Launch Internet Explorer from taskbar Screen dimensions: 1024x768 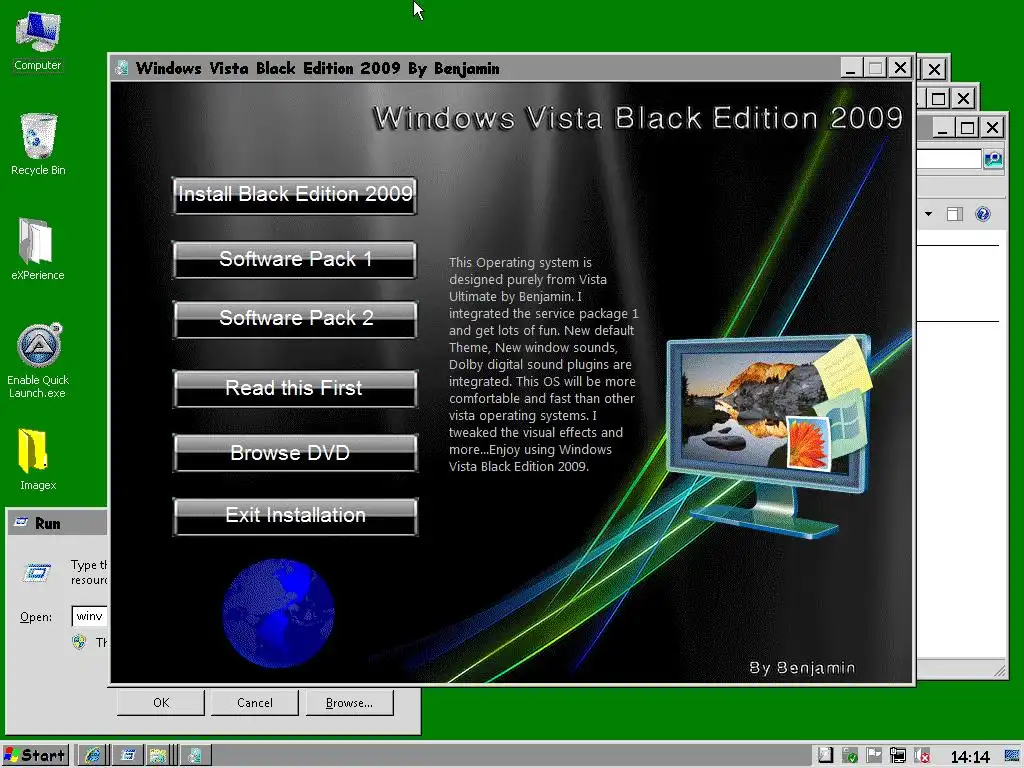pyautogui.click(x=93, y=756)
